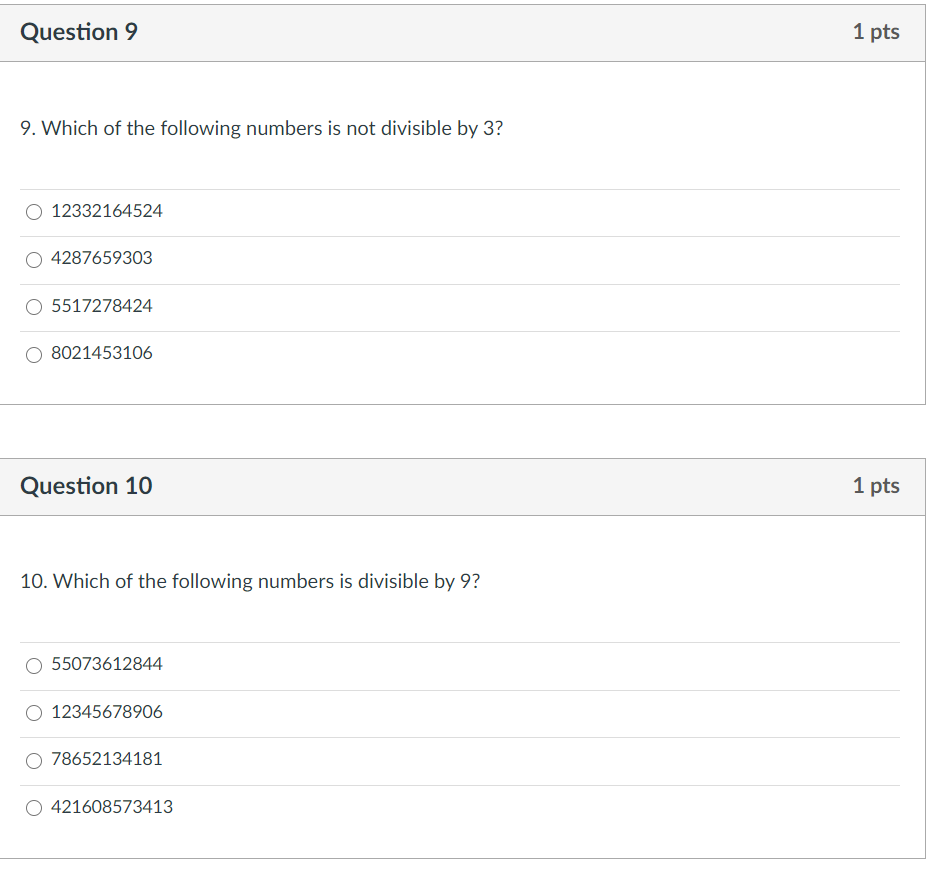This screenshot has width=932, height=870.
Task: Select answer 421608573413 in Question 10
Action: [33, 807]
